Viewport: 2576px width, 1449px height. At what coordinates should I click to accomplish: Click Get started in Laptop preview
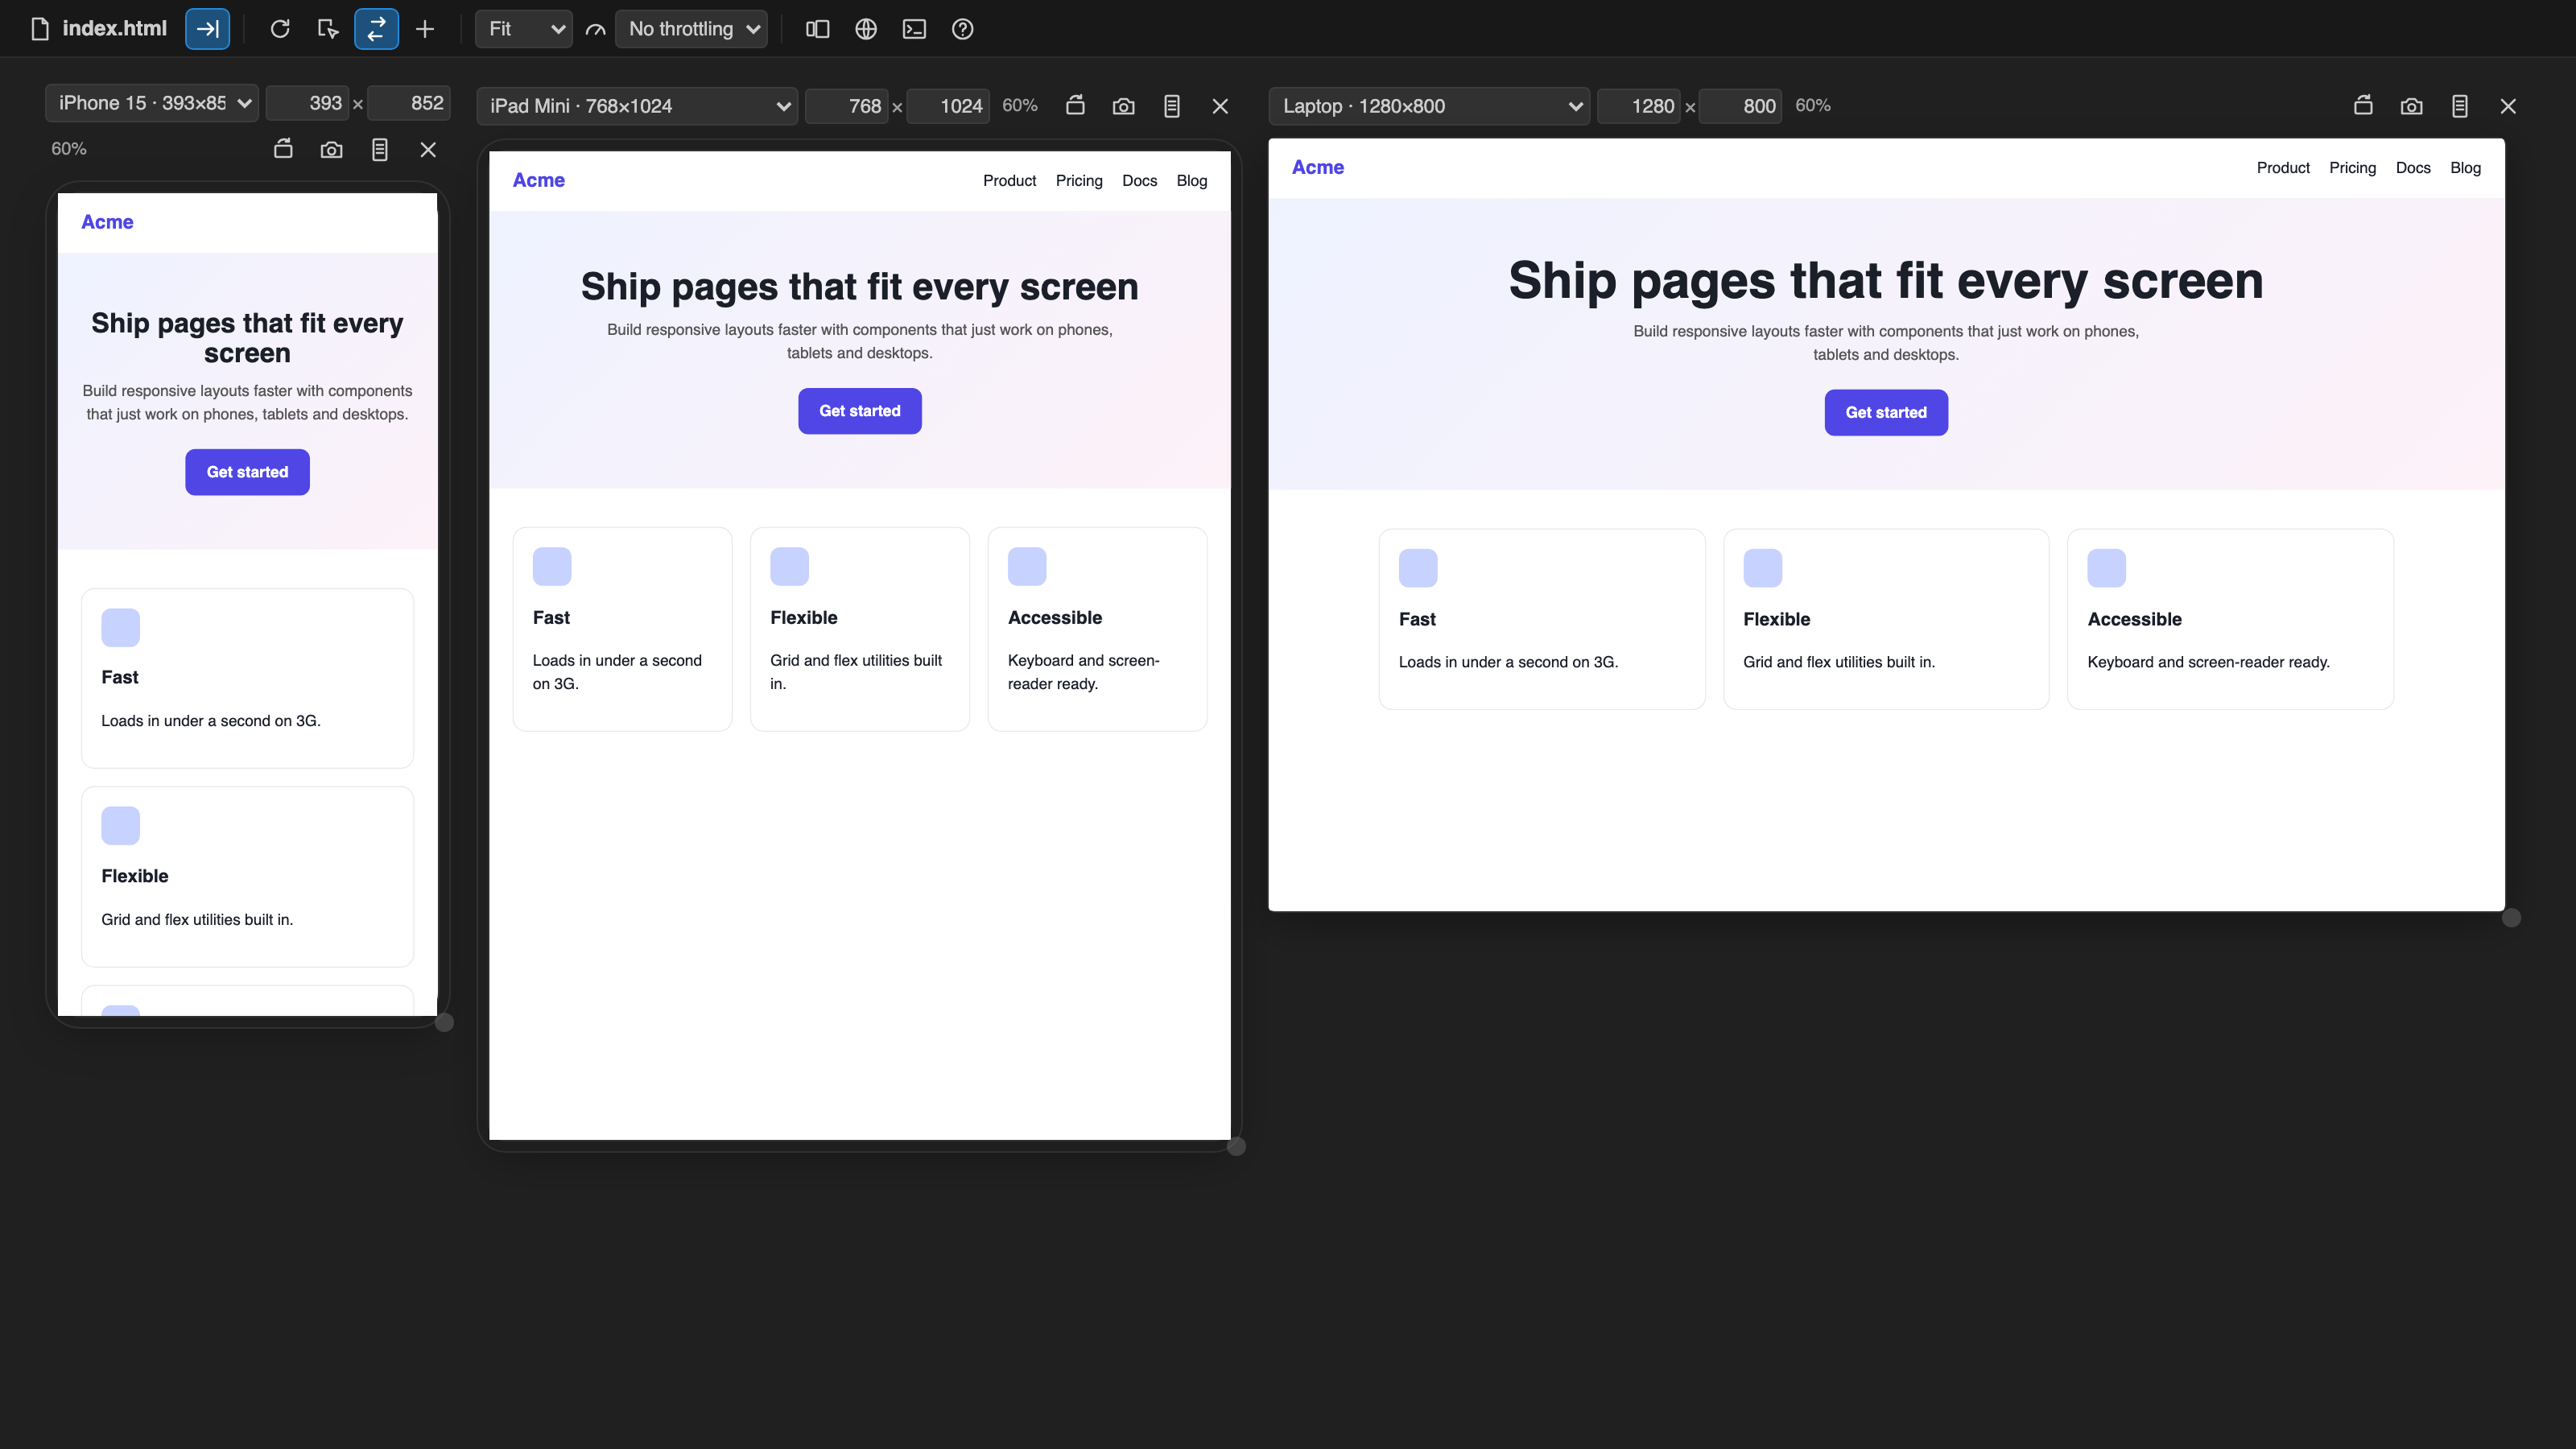click(x=1886, y=412)
